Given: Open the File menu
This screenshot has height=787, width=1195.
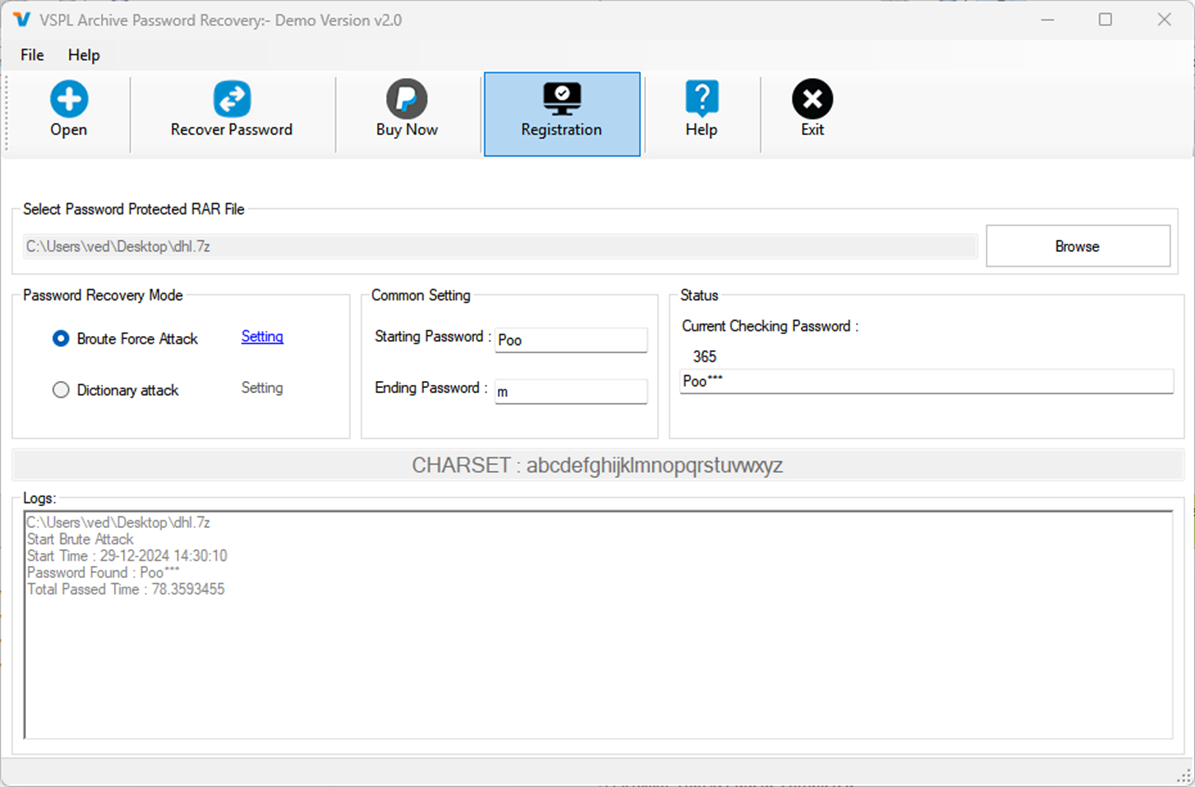Looking at the screenshot, I should tap(32, 55).
